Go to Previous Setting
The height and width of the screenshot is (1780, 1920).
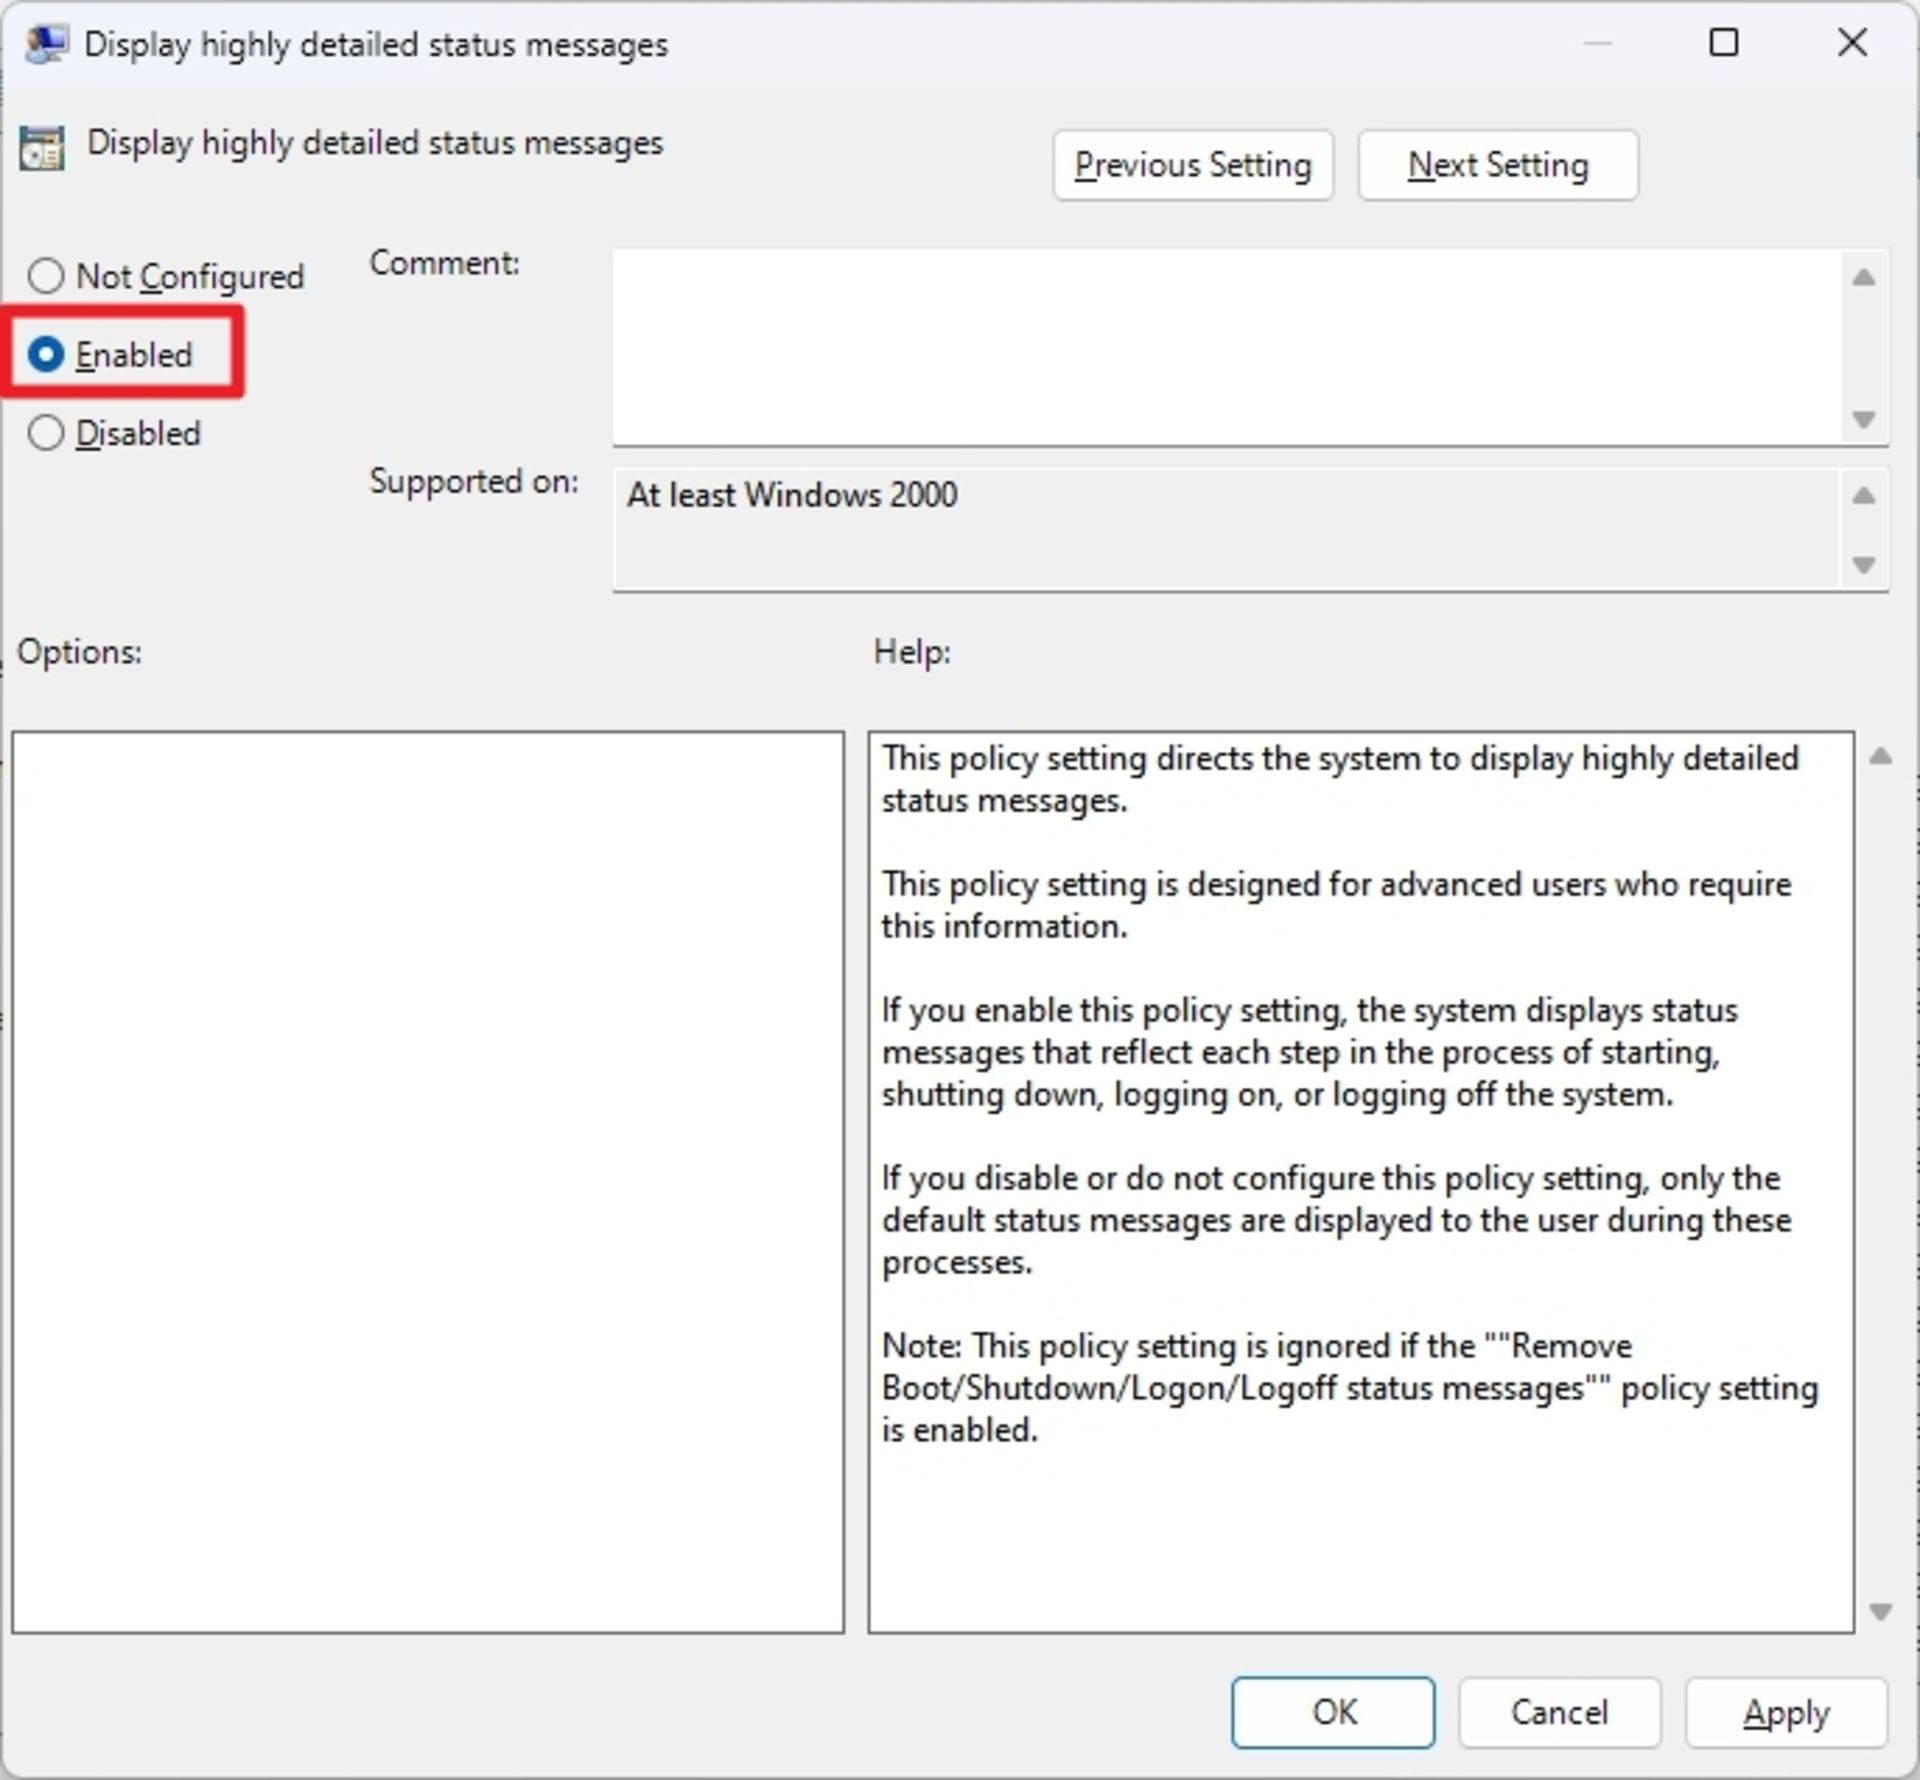click(1192, 165)
